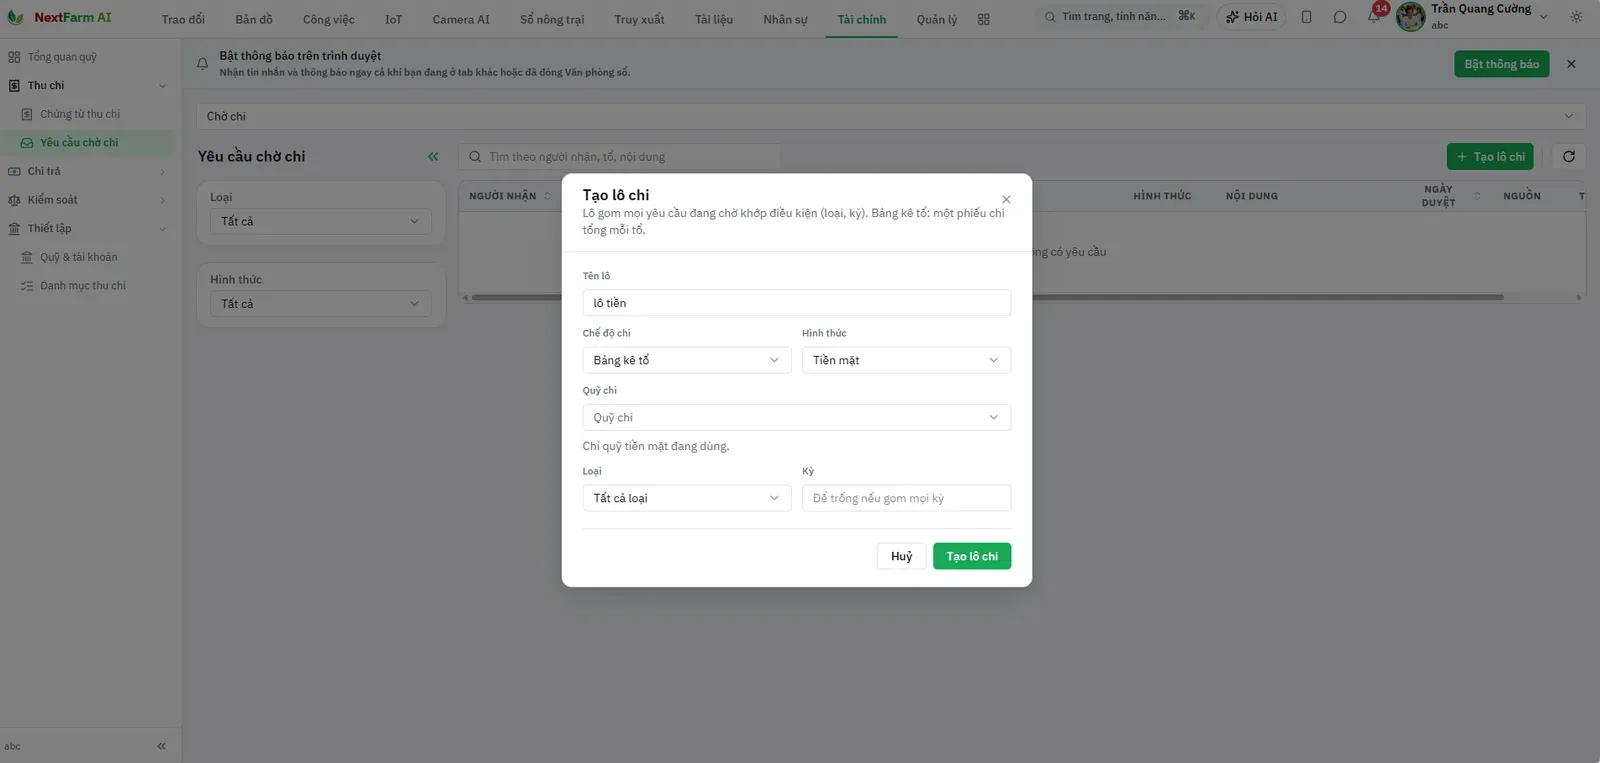Click the Trần Quang Cường avatar picture
The height and width of the screenshot is (763, 1600).
1411,17
